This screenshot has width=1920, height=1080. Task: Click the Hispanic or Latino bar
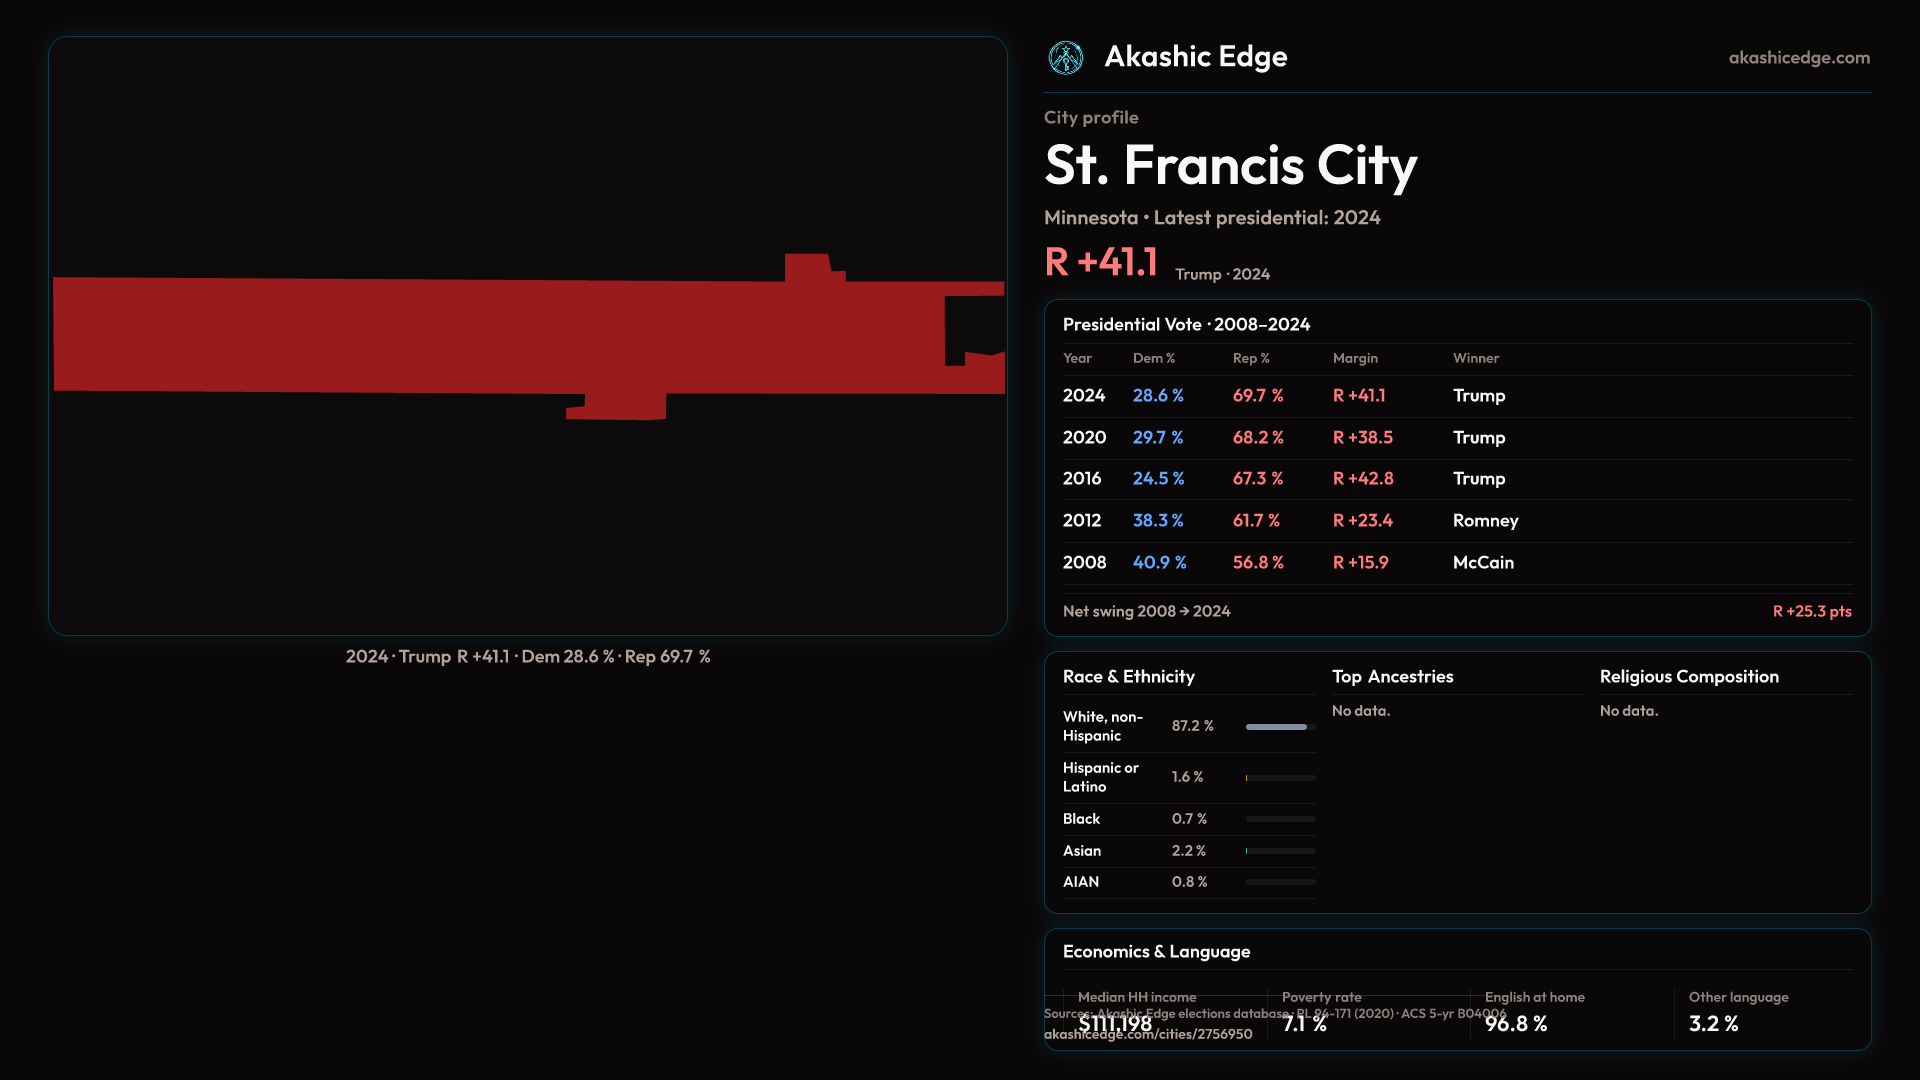pyautogui.click(x=1280, y=778)
